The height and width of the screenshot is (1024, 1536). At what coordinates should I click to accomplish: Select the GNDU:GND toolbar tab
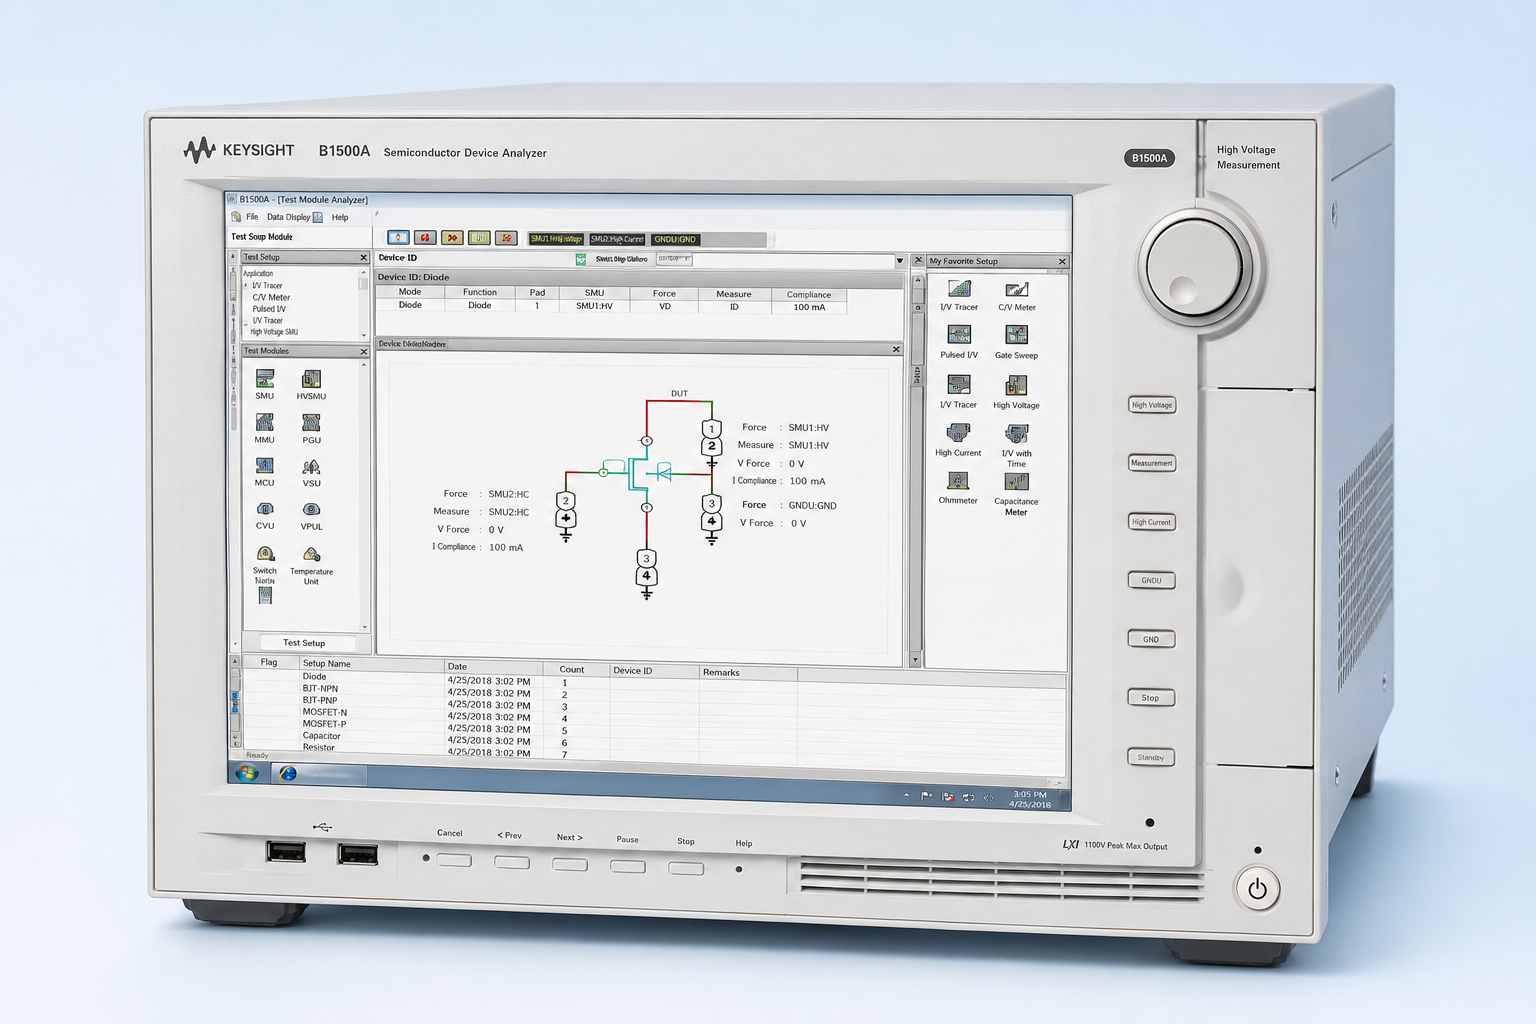(x=675, y=240)
